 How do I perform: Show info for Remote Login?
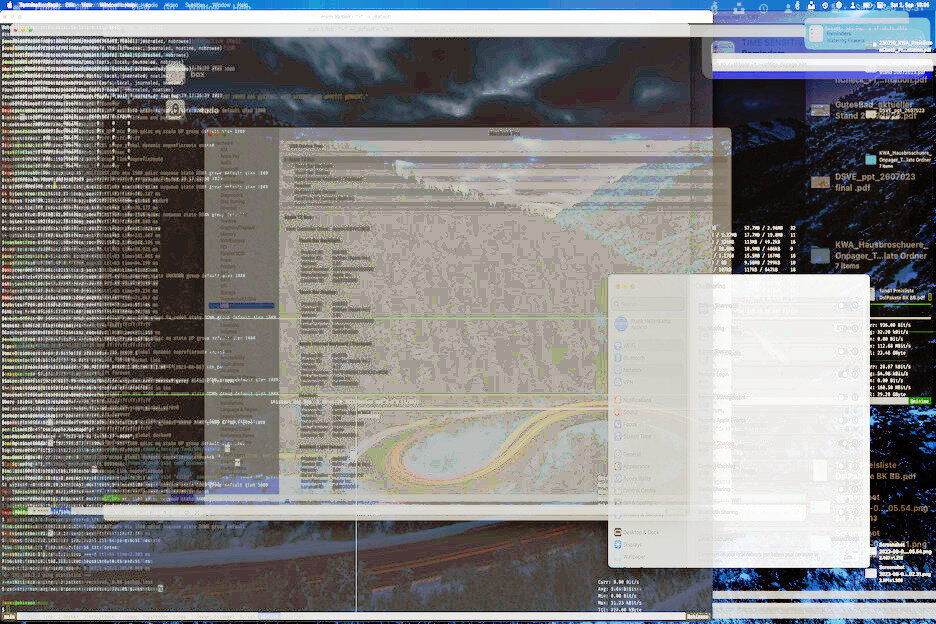[x=856, y=374]
